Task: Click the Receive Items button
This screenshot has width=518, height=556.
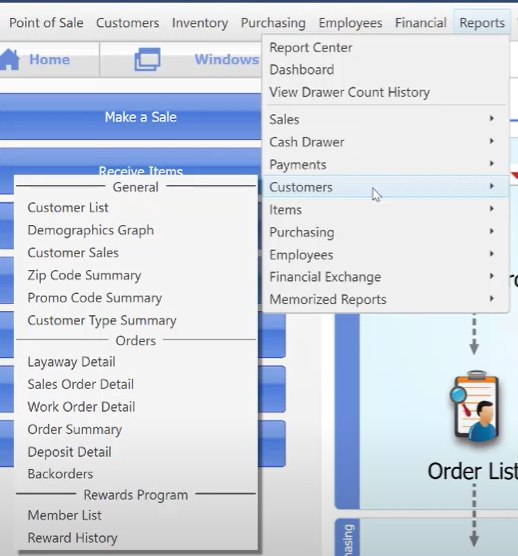Action: tap(141, 171)
